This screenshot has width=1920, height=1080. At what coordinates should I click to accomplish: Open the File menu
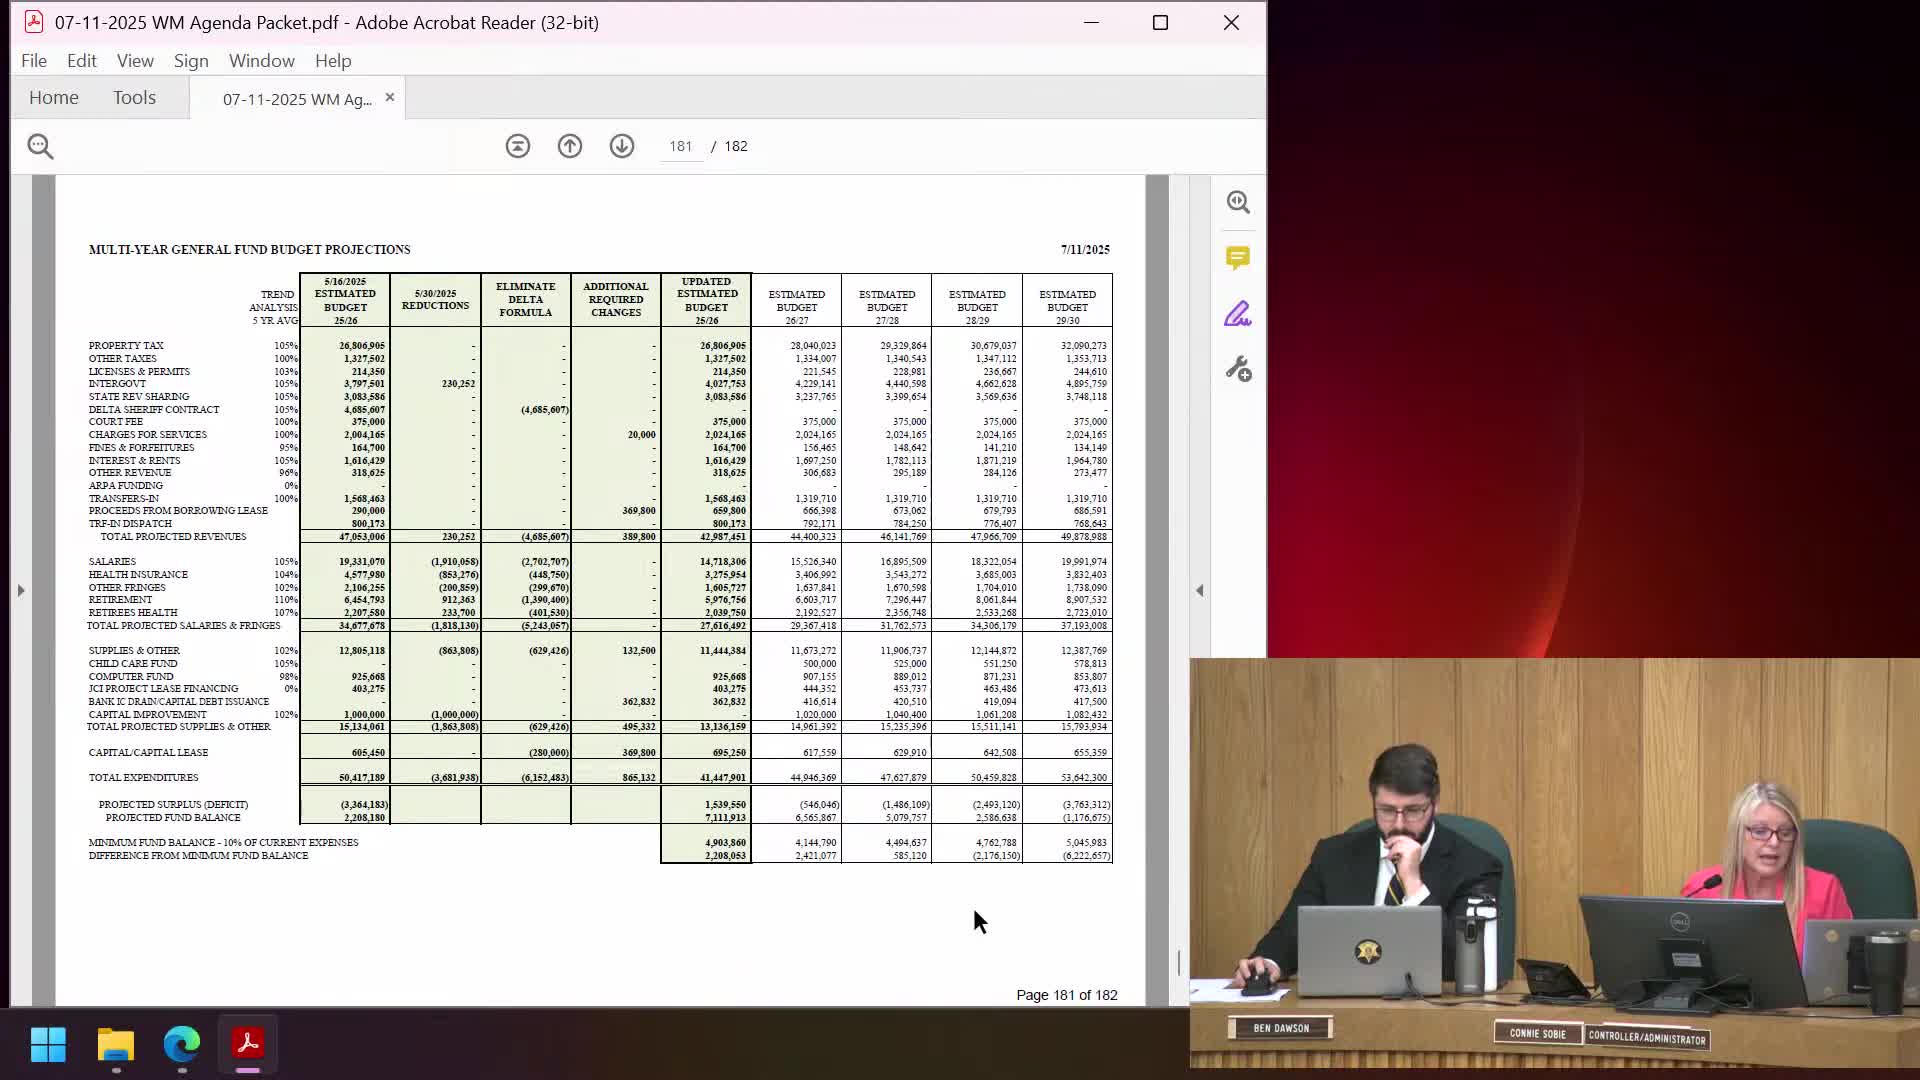tap(34, 61)
